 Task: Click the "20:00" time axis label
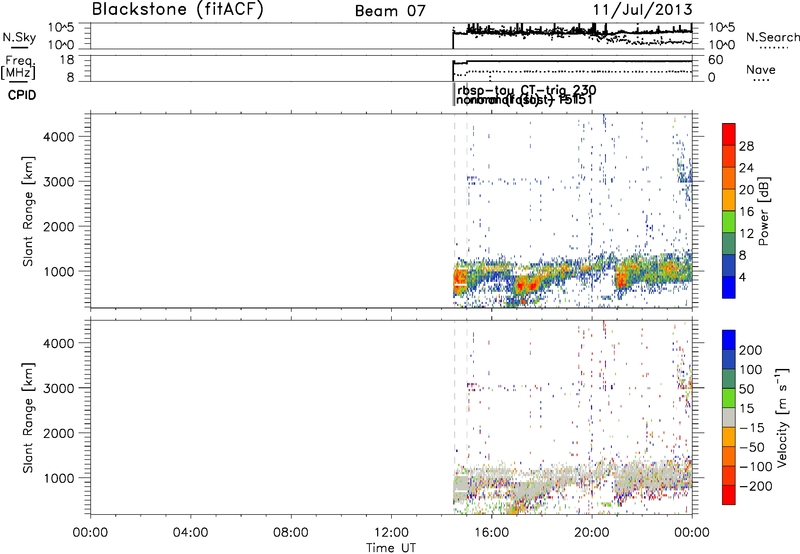click(x=592, y=533)
